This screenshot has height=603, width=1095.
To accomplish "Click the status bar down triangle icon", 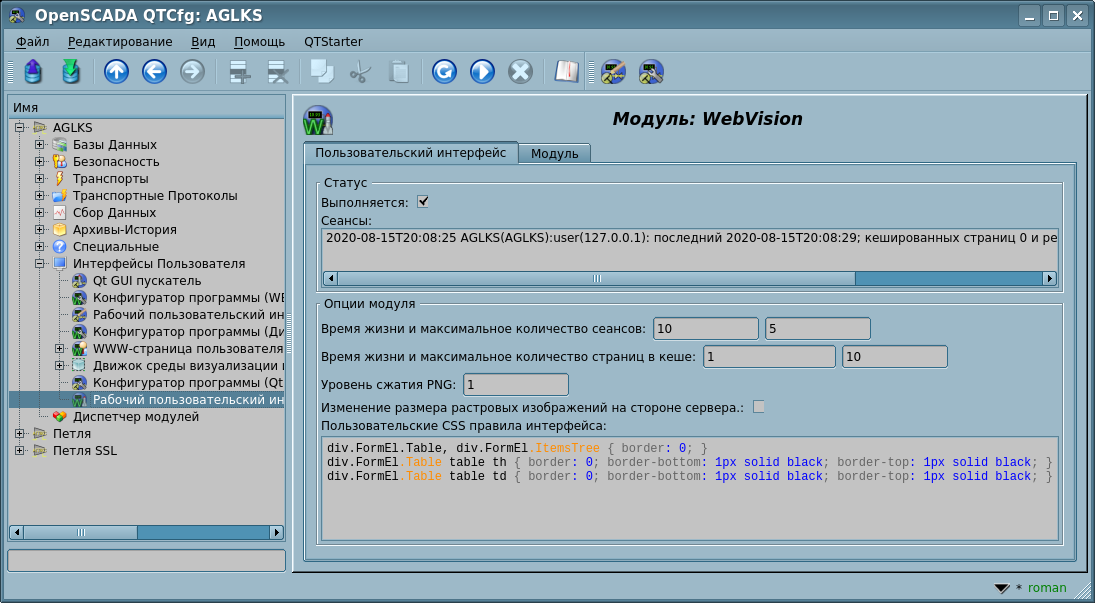I will click(1002, 588).
